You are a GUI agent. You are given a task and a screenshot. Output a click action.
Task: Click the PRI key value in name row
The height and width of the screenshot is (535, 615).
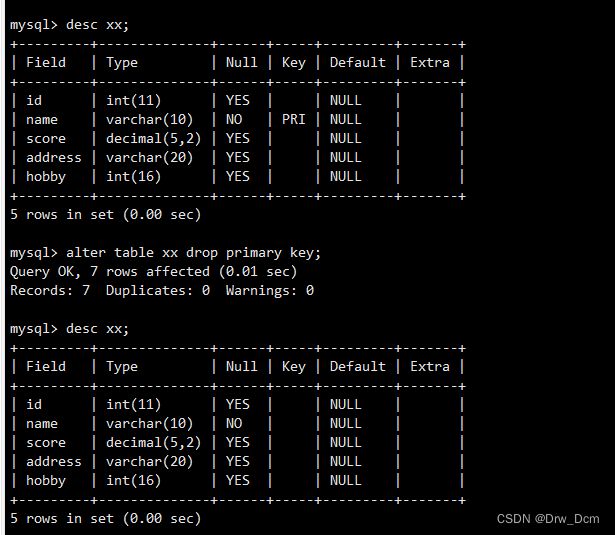(x=293, y=119)
